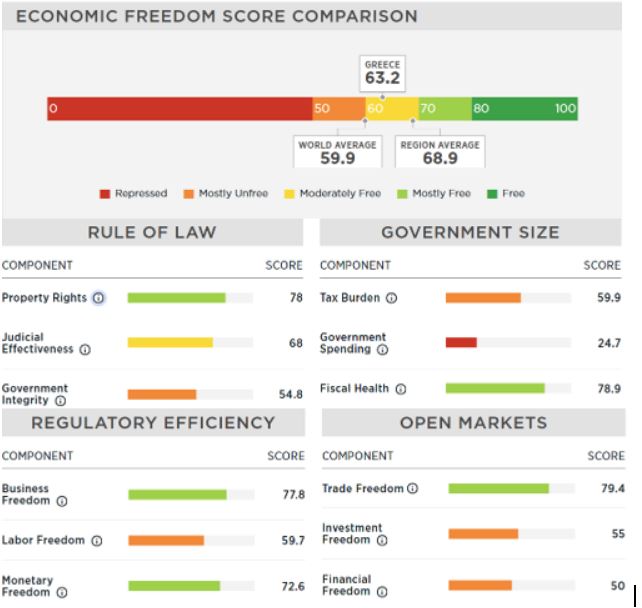This screenshot has height=608, width=642.
Task: Click the red Repressed legend swatch
Action: click(x=104, y=194)
